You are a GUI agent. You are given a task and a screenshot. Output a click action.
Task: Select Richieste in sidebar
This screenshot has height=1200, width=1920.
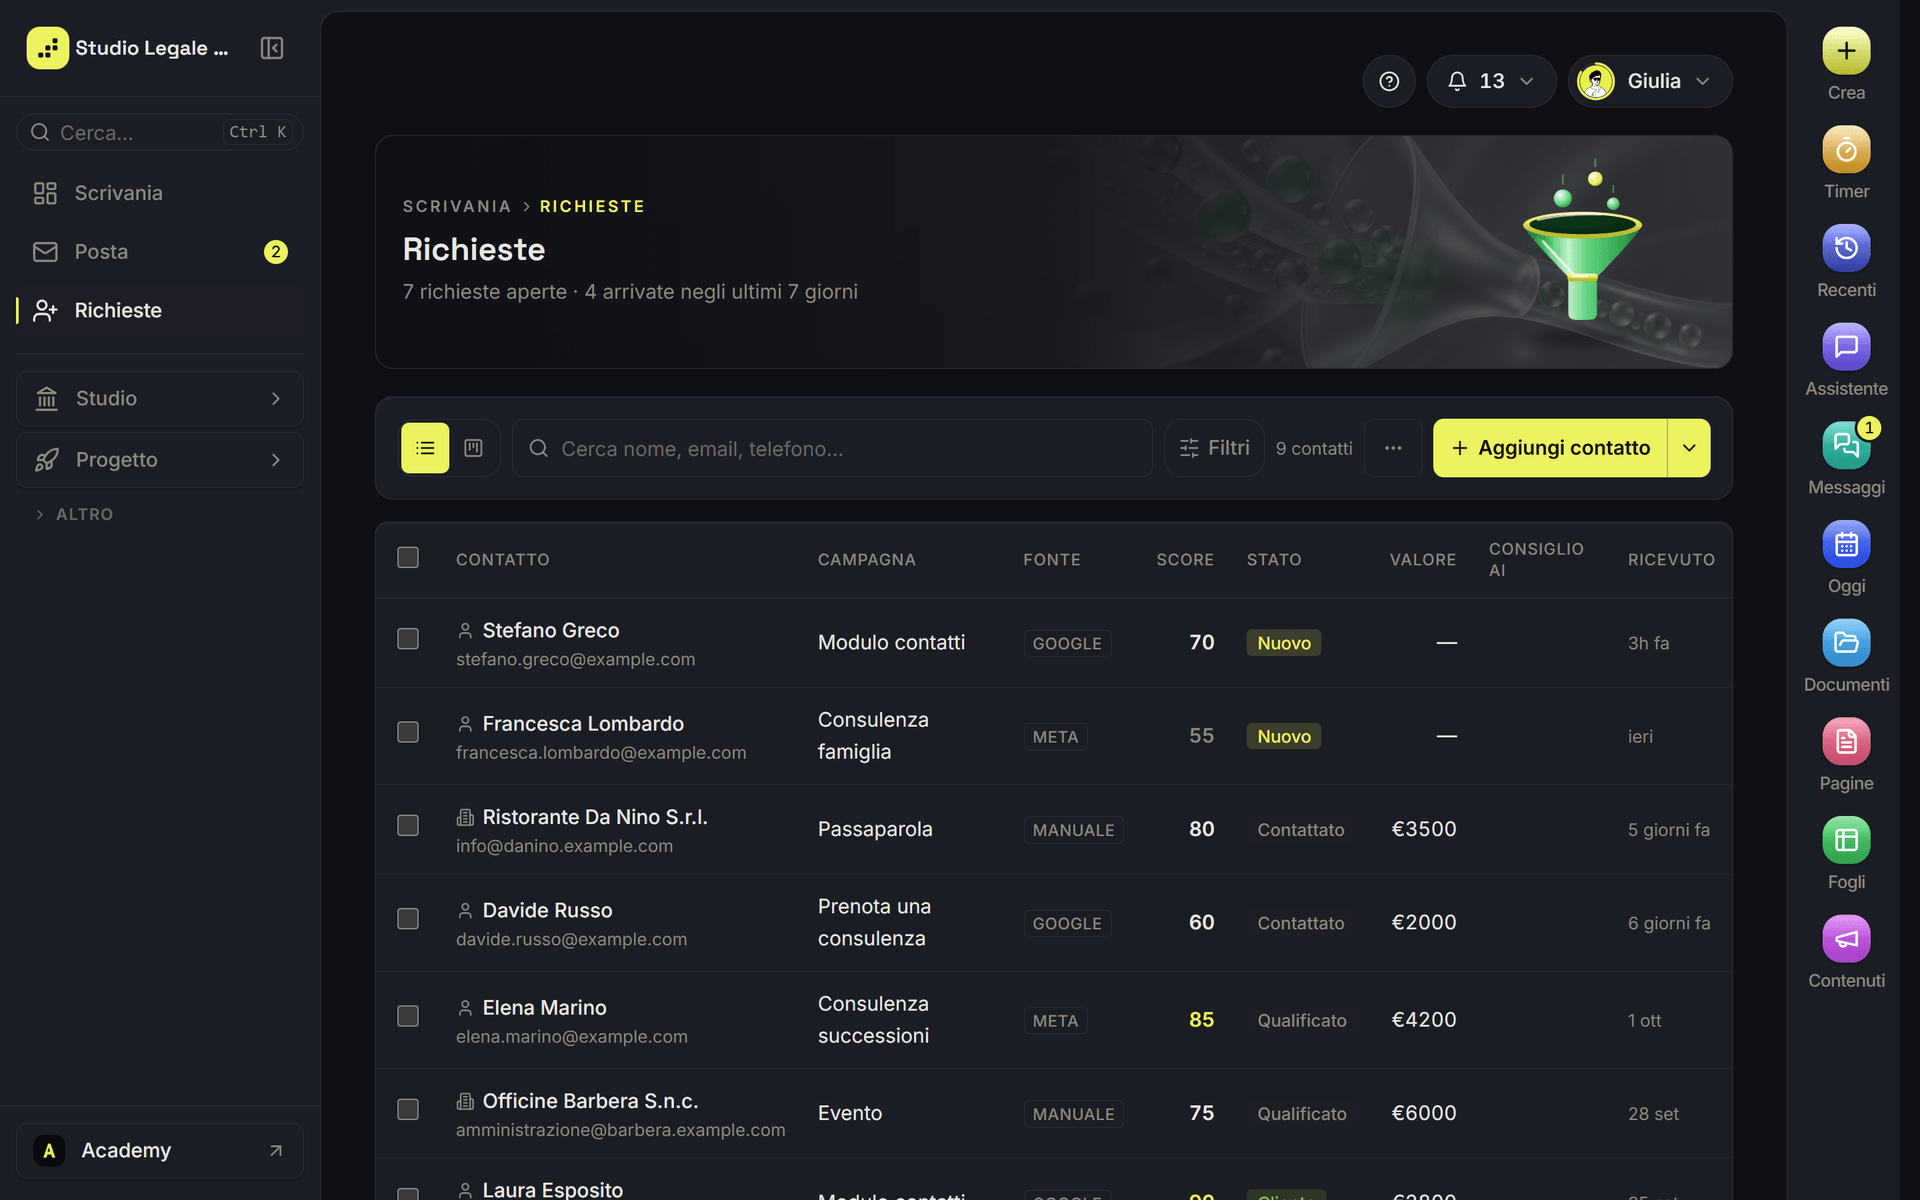point(160,311)
